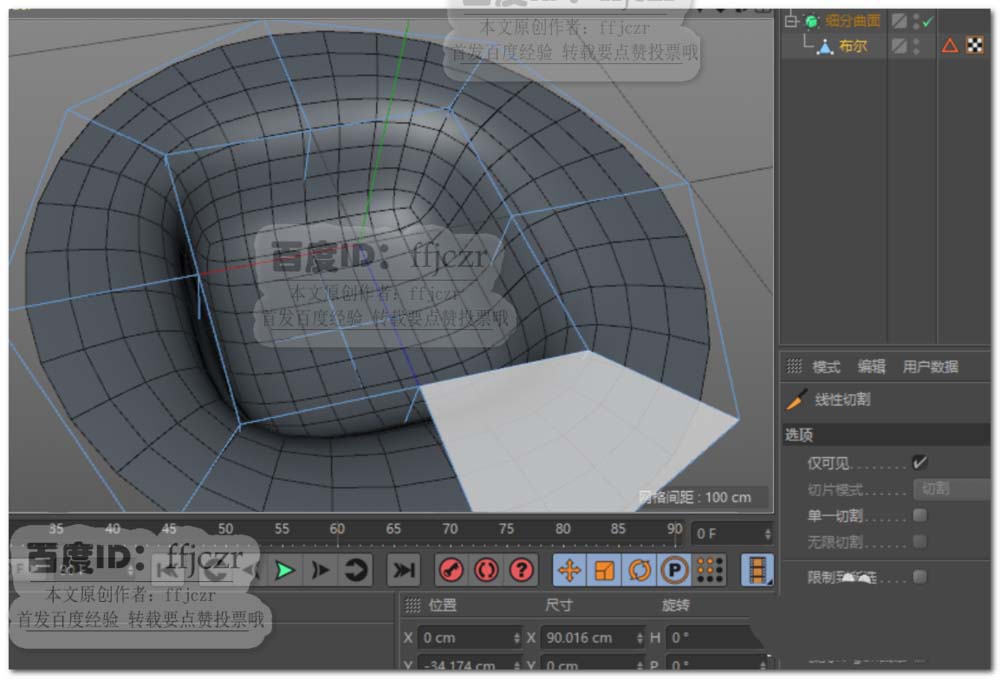This screenshot has width=1000, height=679.
Task: Toggle the parameter P key icon
Action: pos(674,570)
